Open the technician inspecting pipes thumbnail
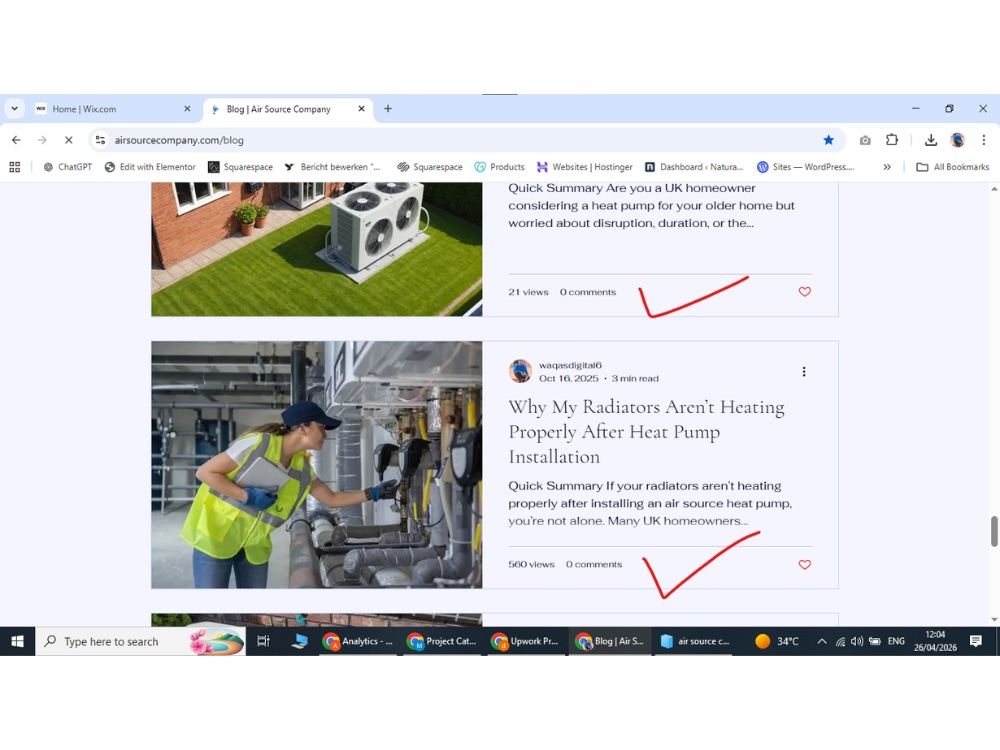The image size is (1000, 750). coord(317,465)
